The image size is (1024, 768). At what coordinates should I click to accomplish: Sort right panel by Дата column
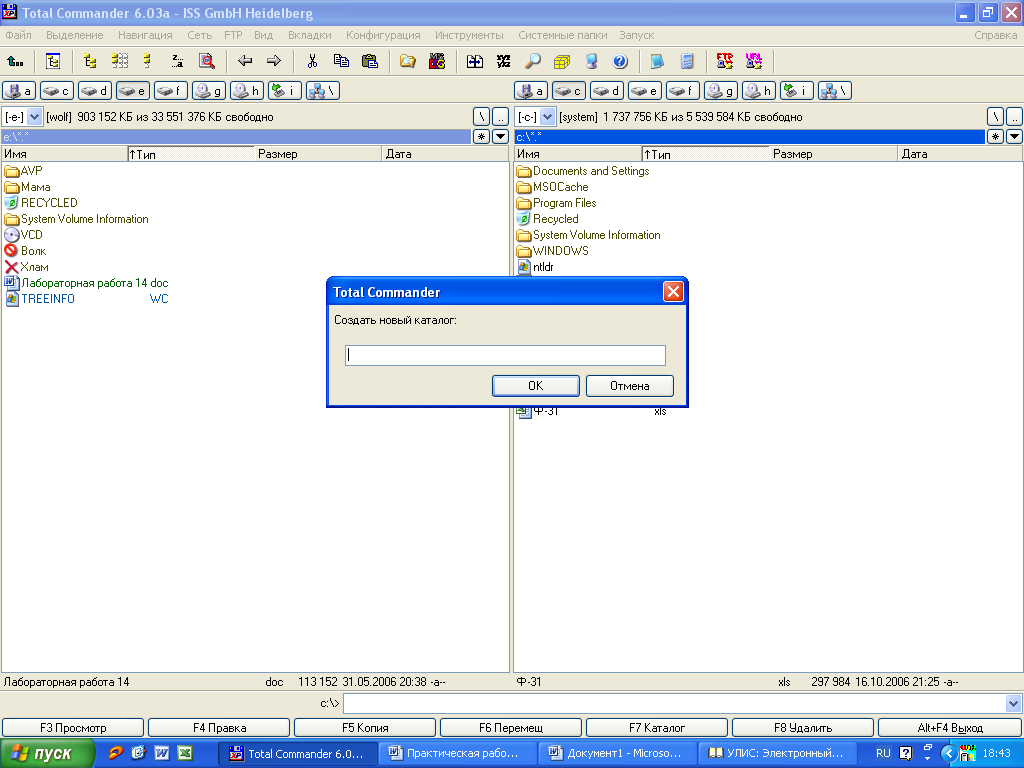959,154
